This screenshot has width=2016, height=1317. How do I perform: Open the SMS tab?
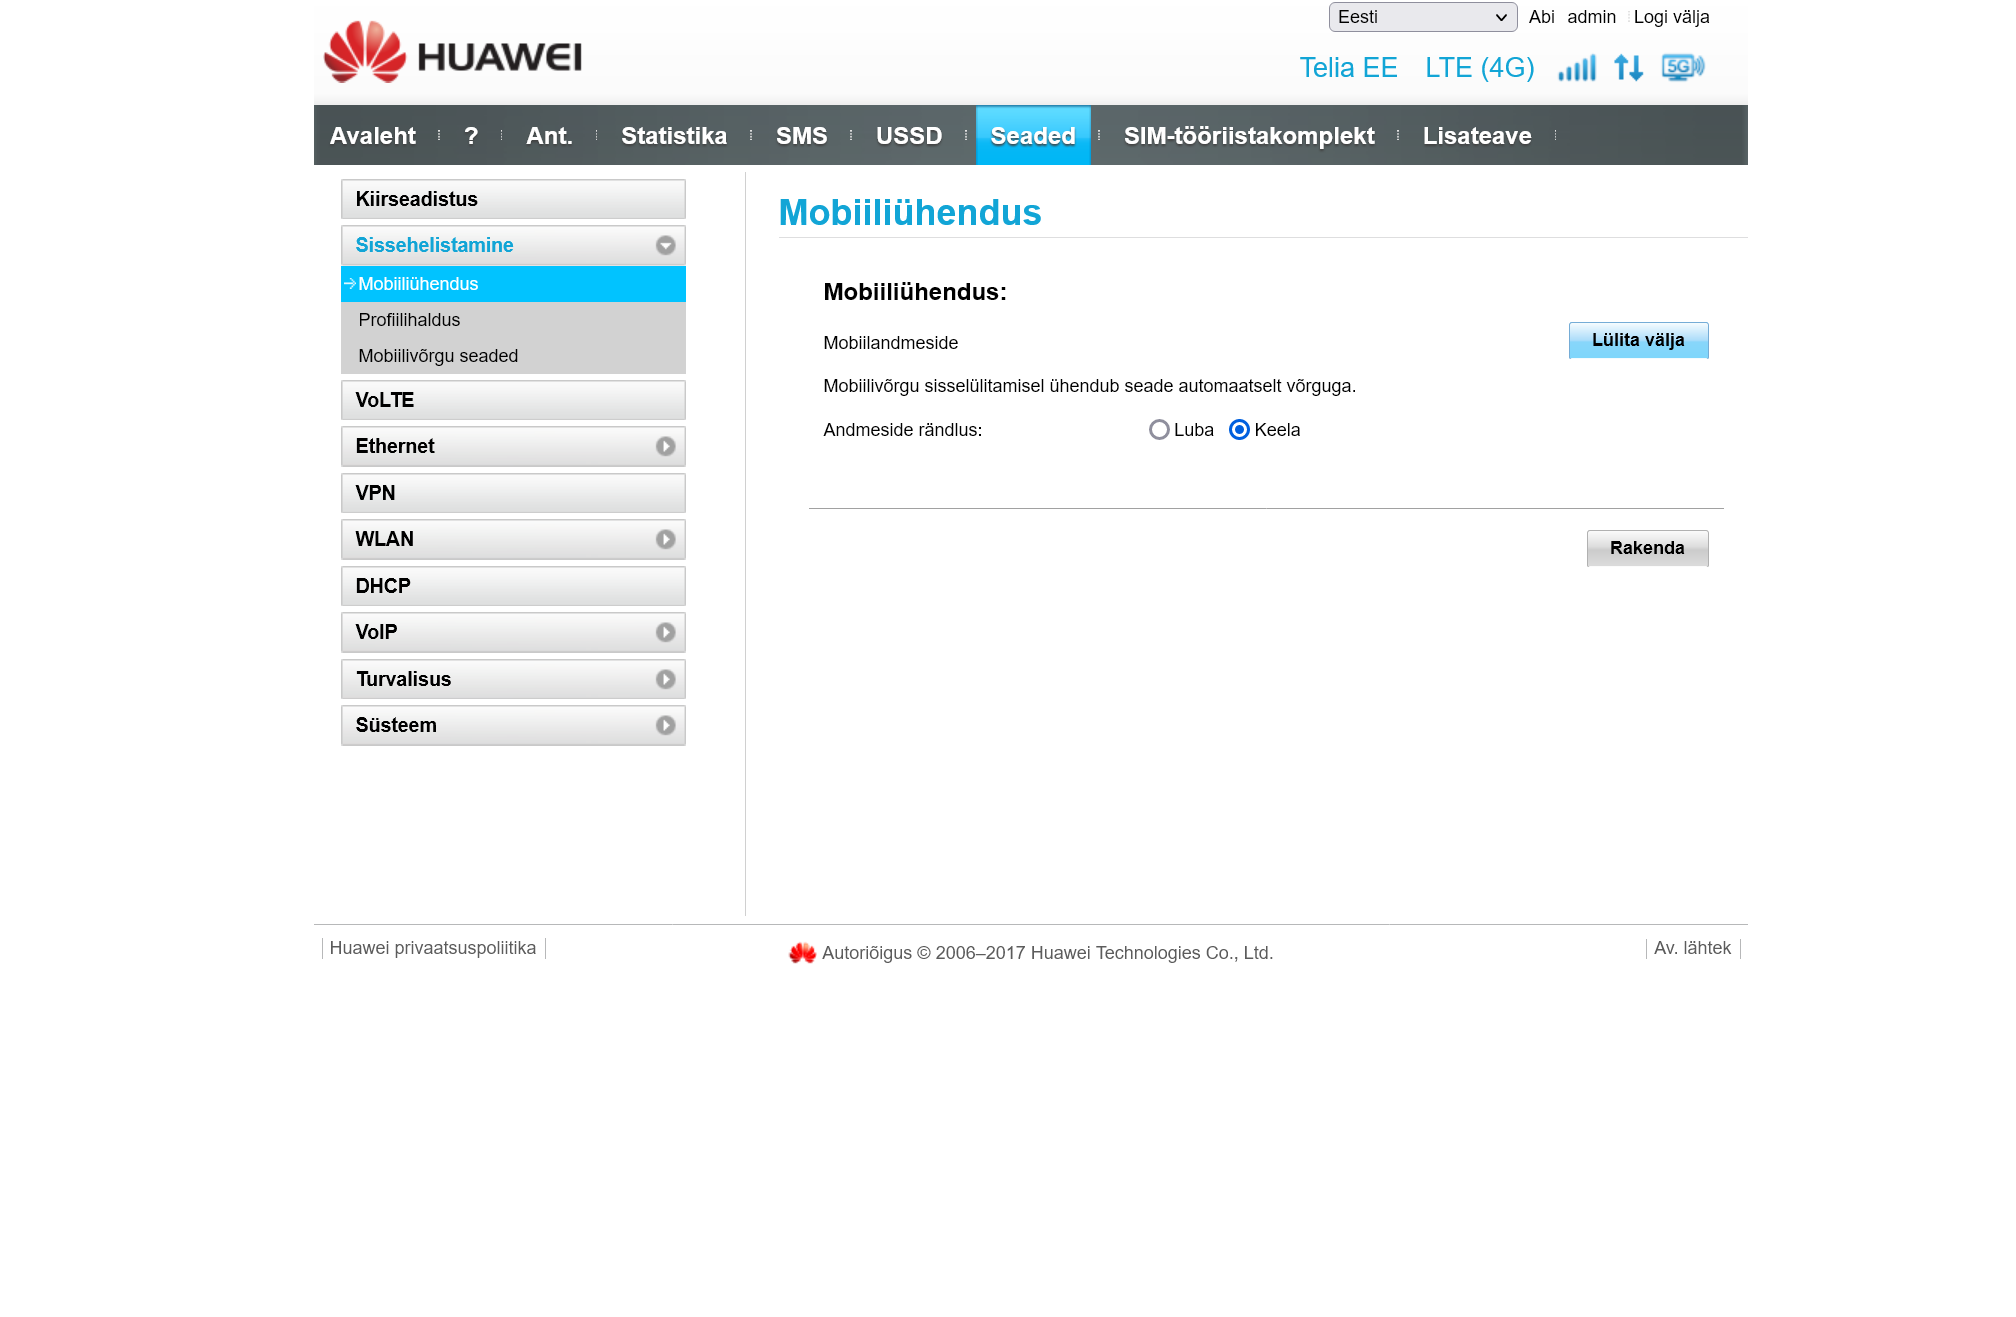click(x=801, y=136)
